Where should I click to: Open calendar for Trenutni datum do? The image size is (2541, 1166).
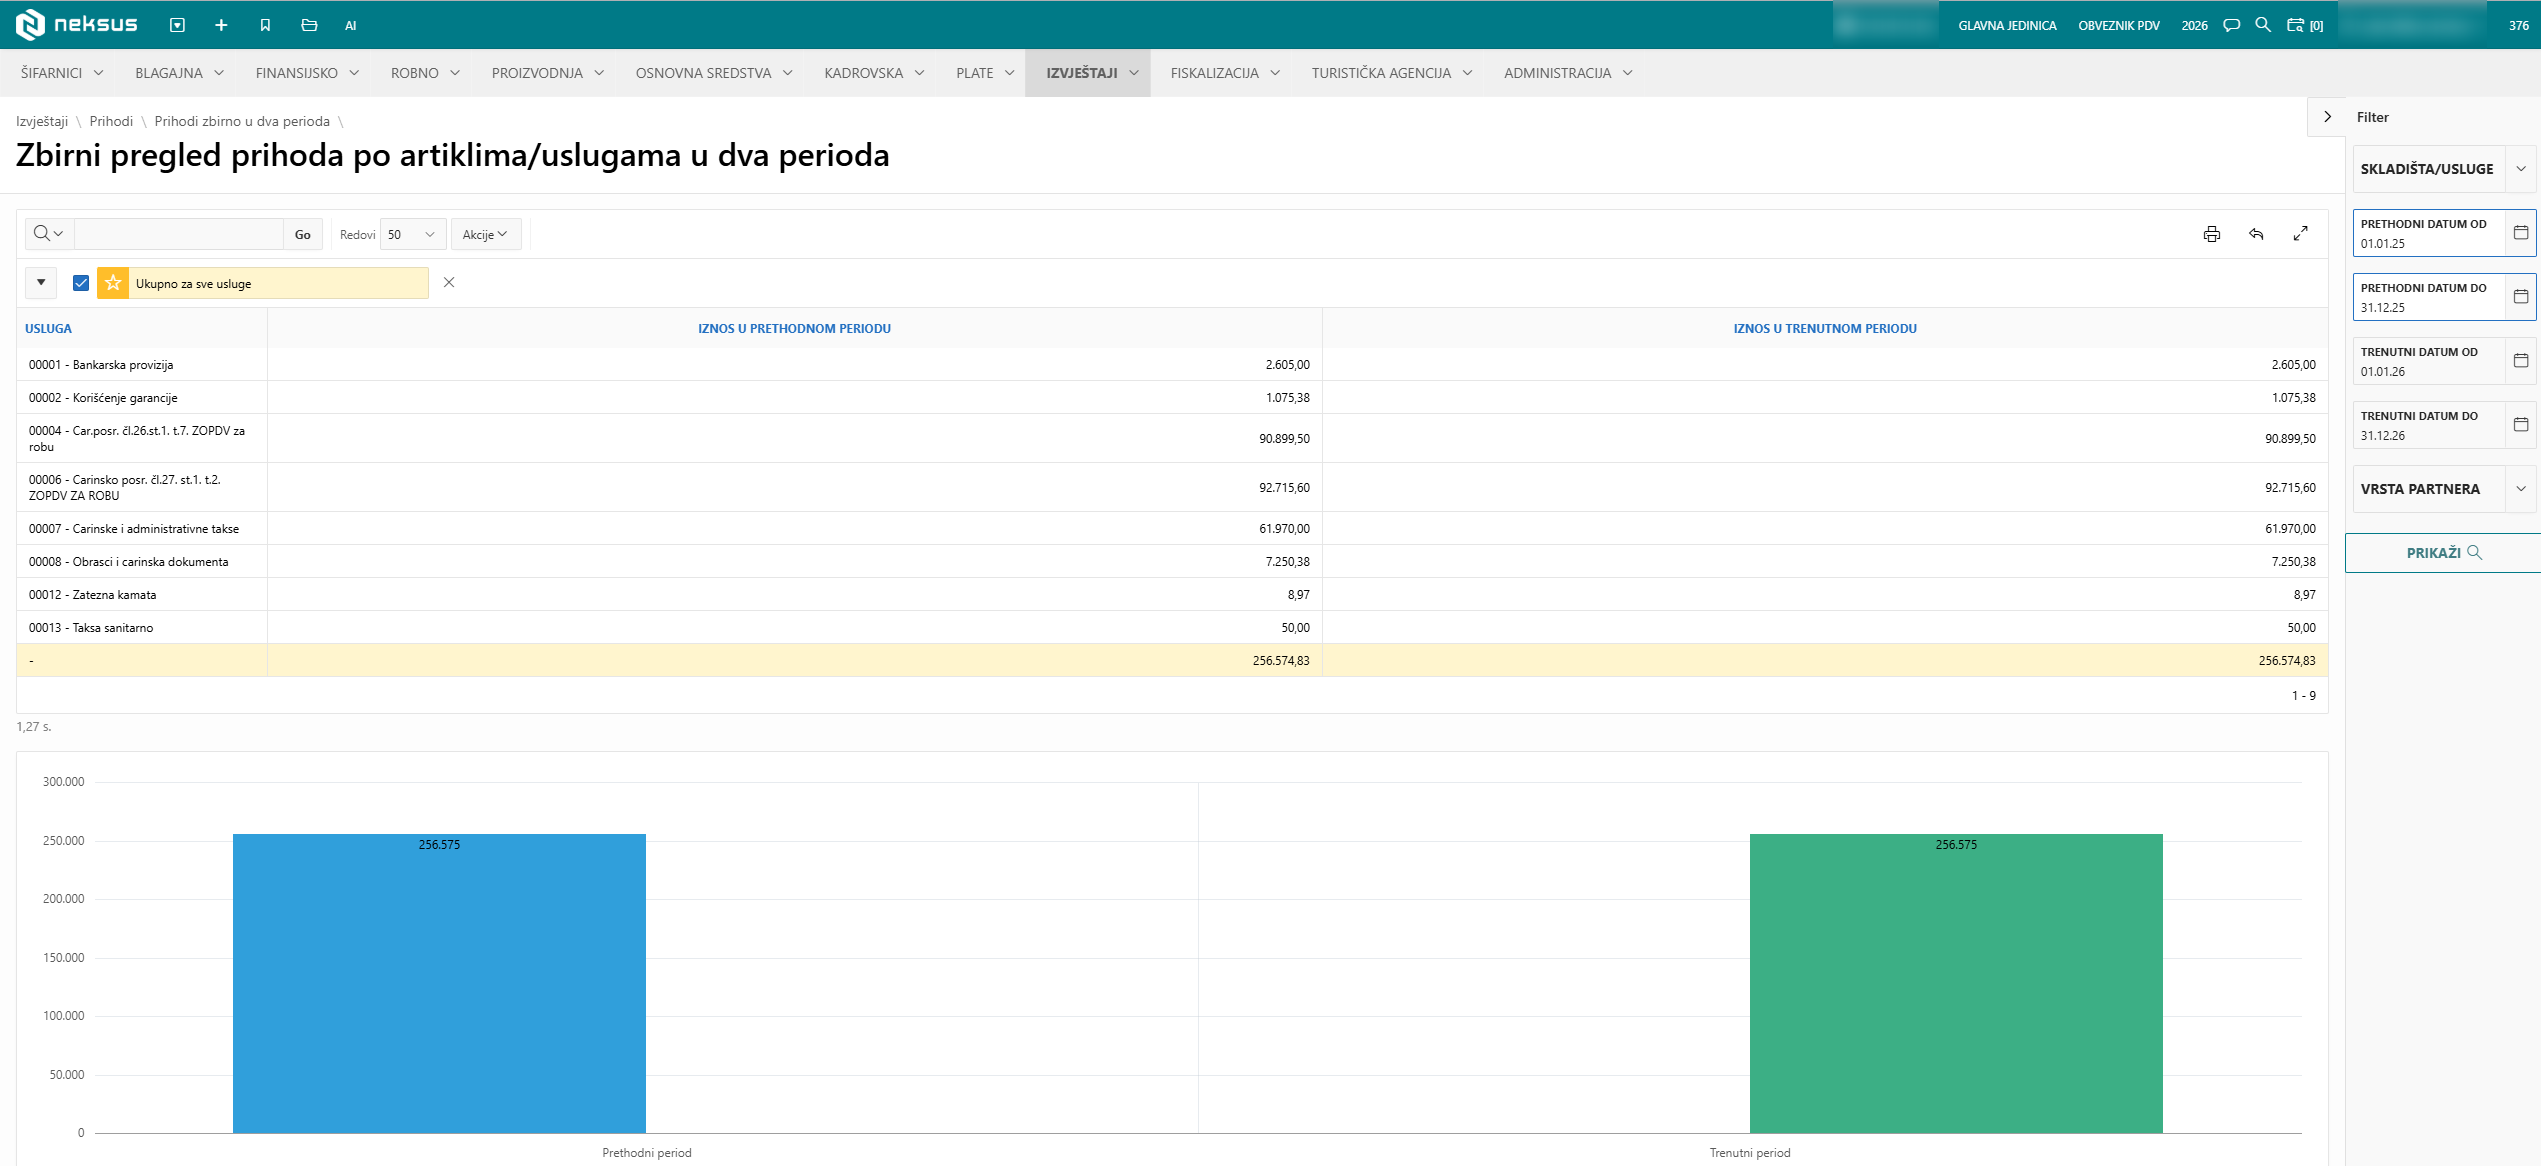point(2520,425)
